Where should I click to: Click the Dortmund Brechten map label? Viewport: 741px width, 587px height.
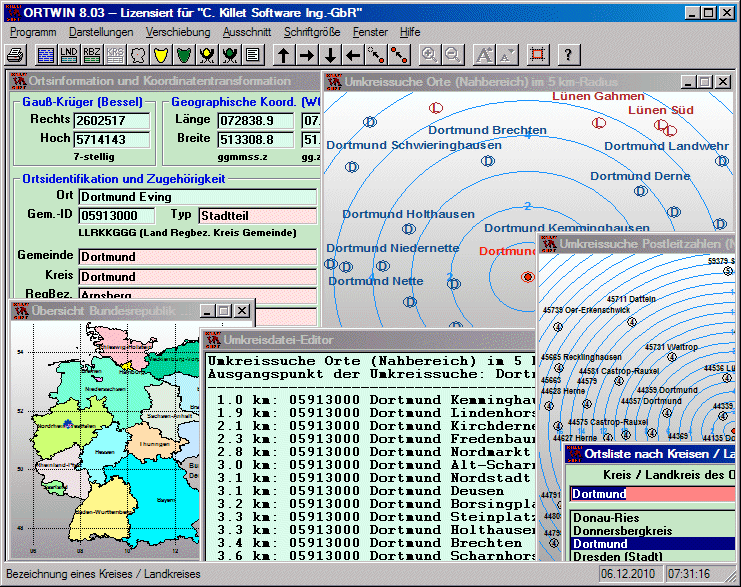pos(487,130)
